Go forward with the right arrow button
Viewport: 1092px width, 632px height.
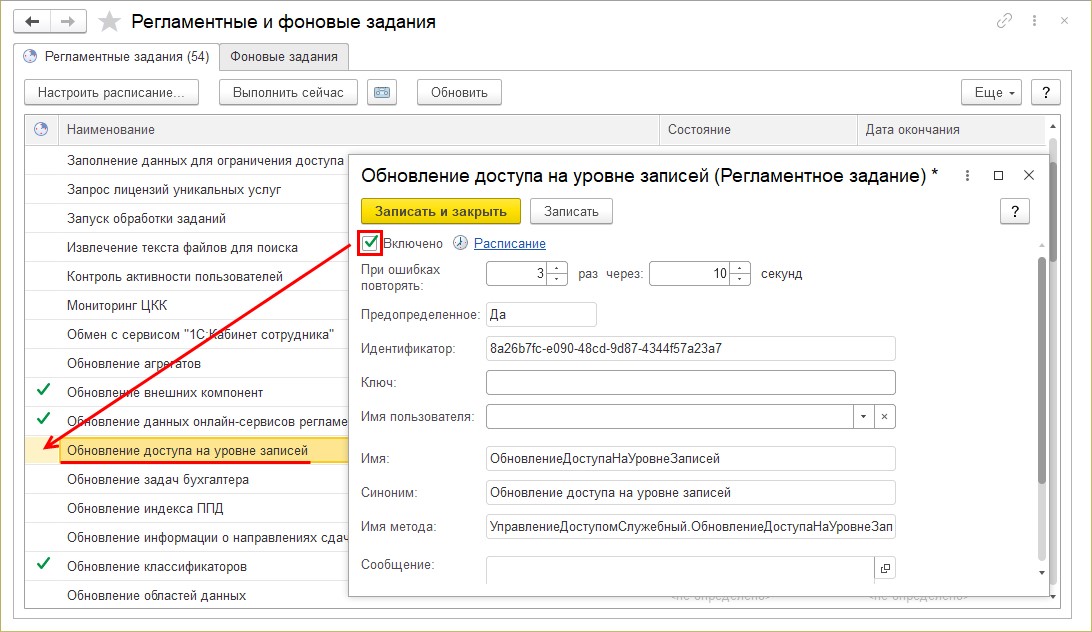click(68, 22)
